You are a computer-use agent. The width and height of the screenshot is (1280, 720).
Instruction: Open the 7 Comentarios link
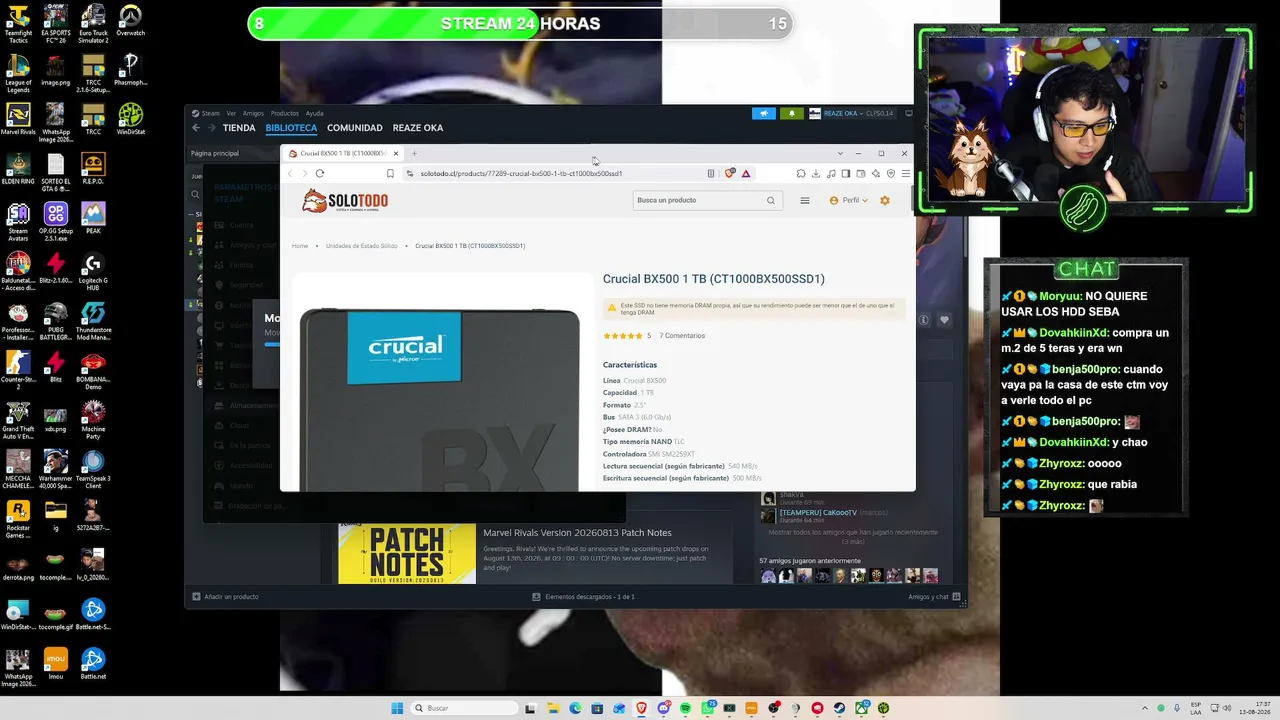pos(682,336)
